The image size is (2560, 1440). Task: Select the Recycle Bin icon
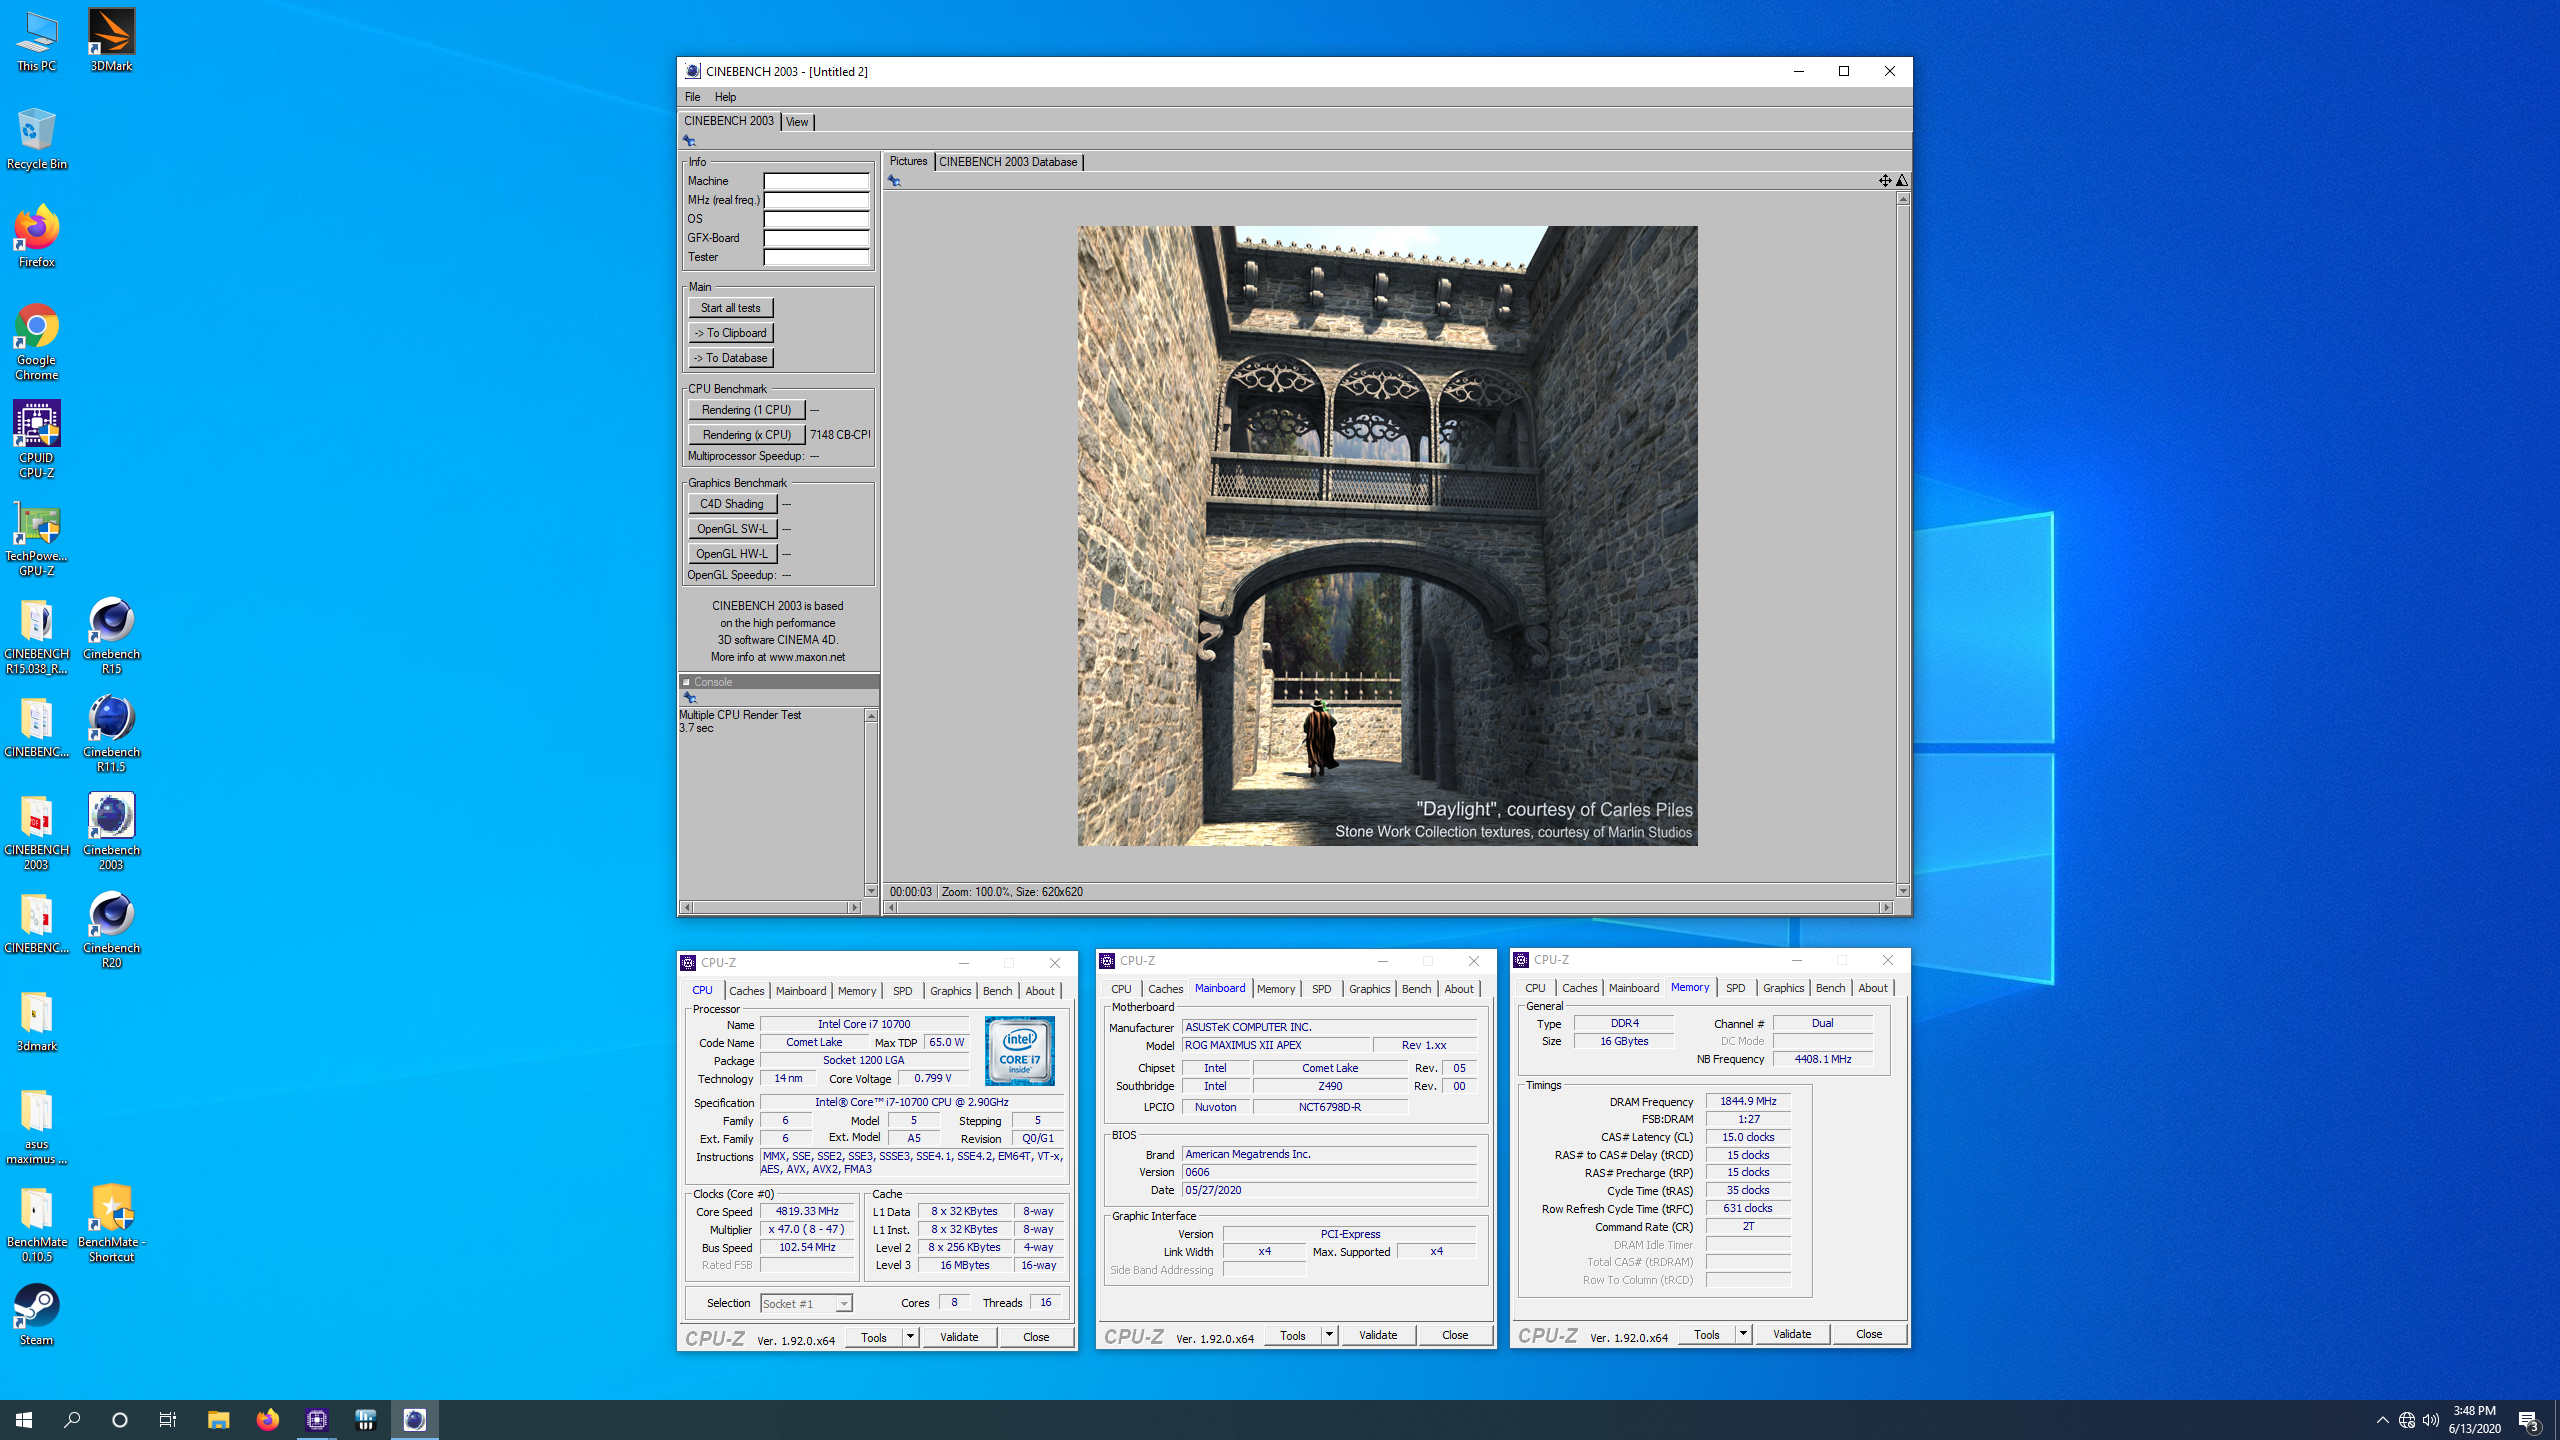(x=36, y=140)
